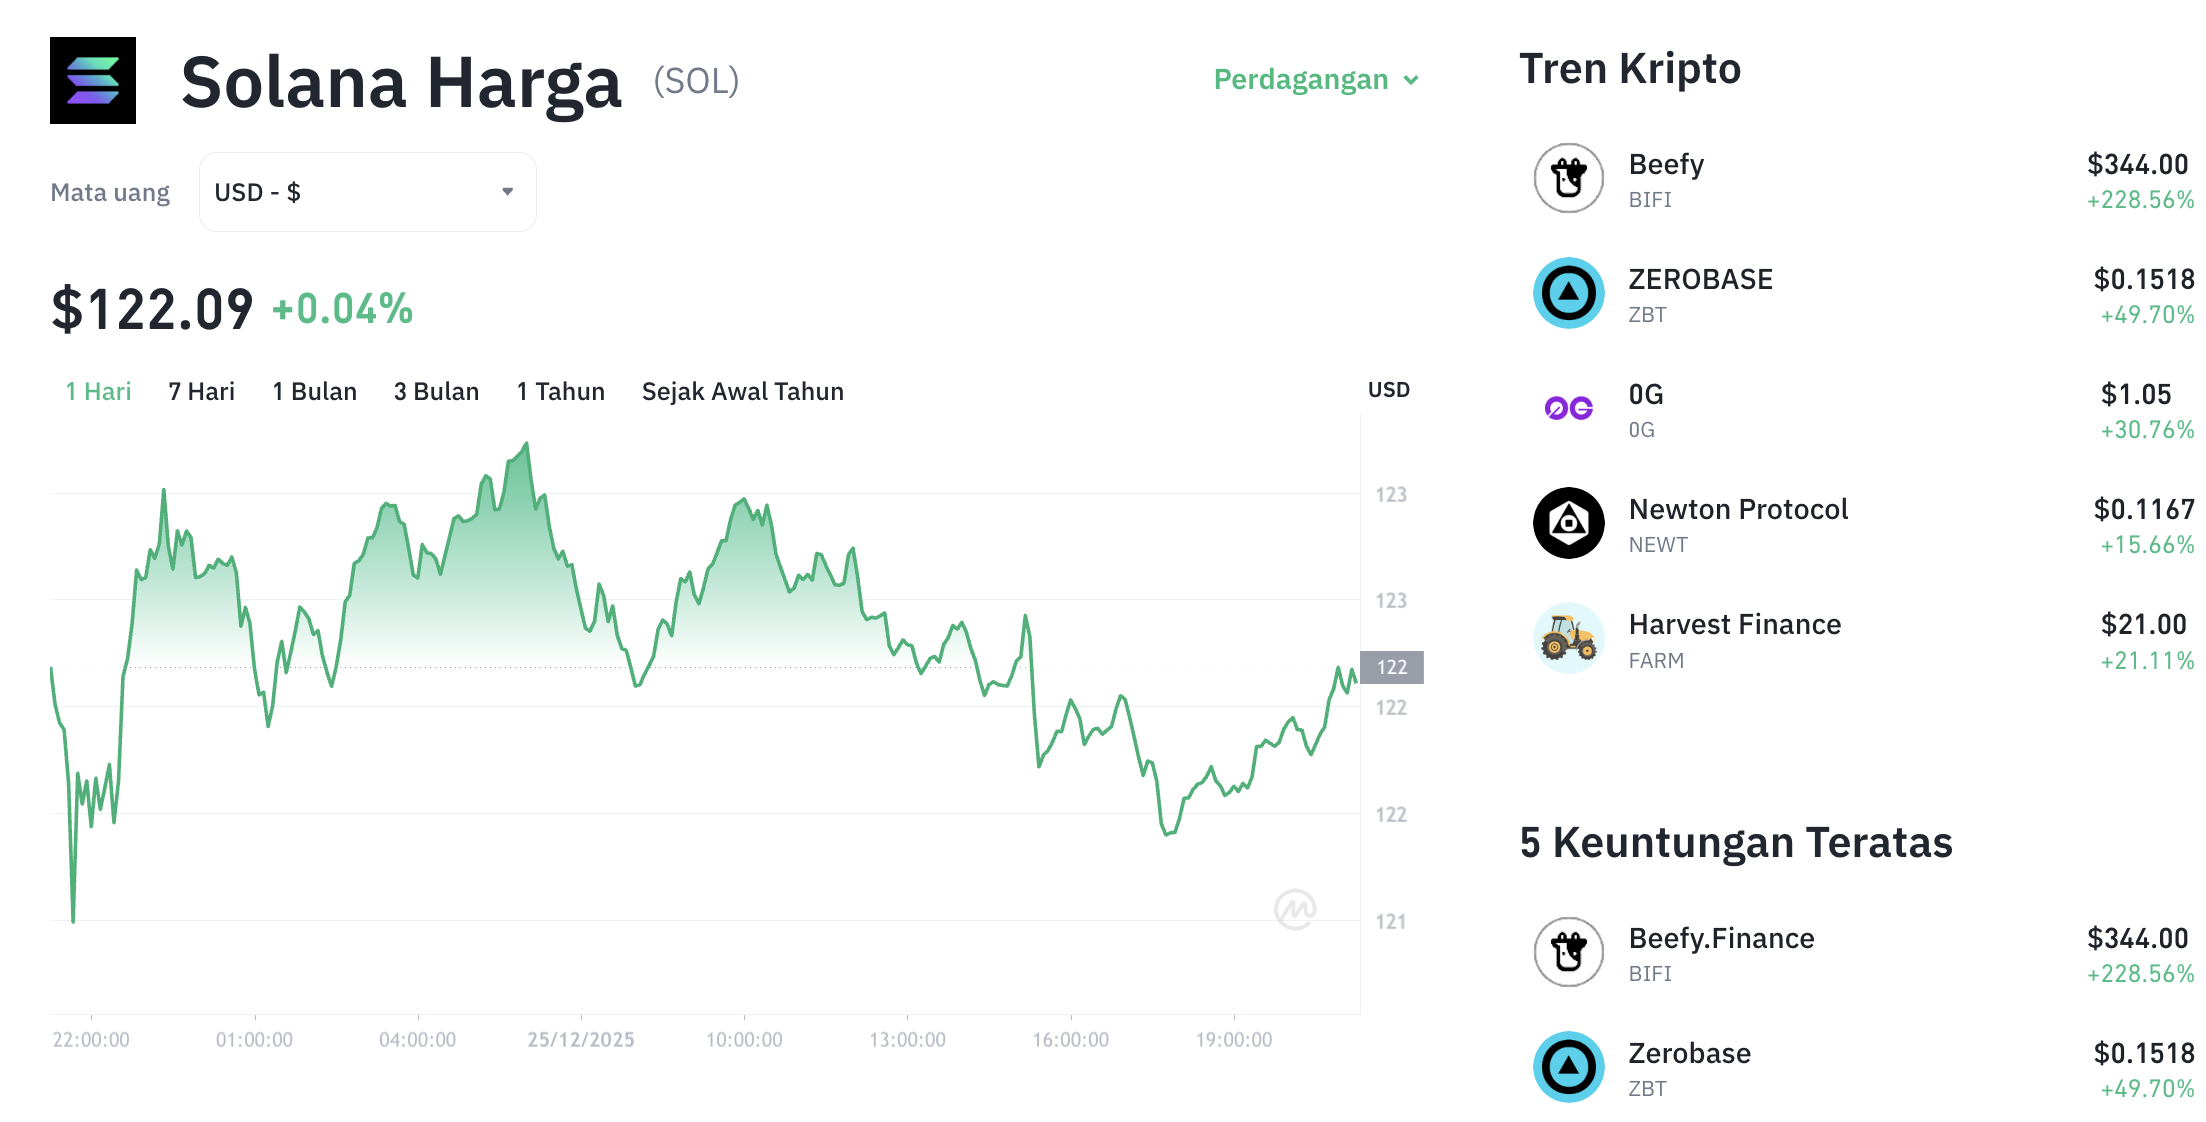The width and height of the screenshot is (2206, 1122).
Task: Click the Sejak Awal Tahun option
Action: tap(742, 391)
